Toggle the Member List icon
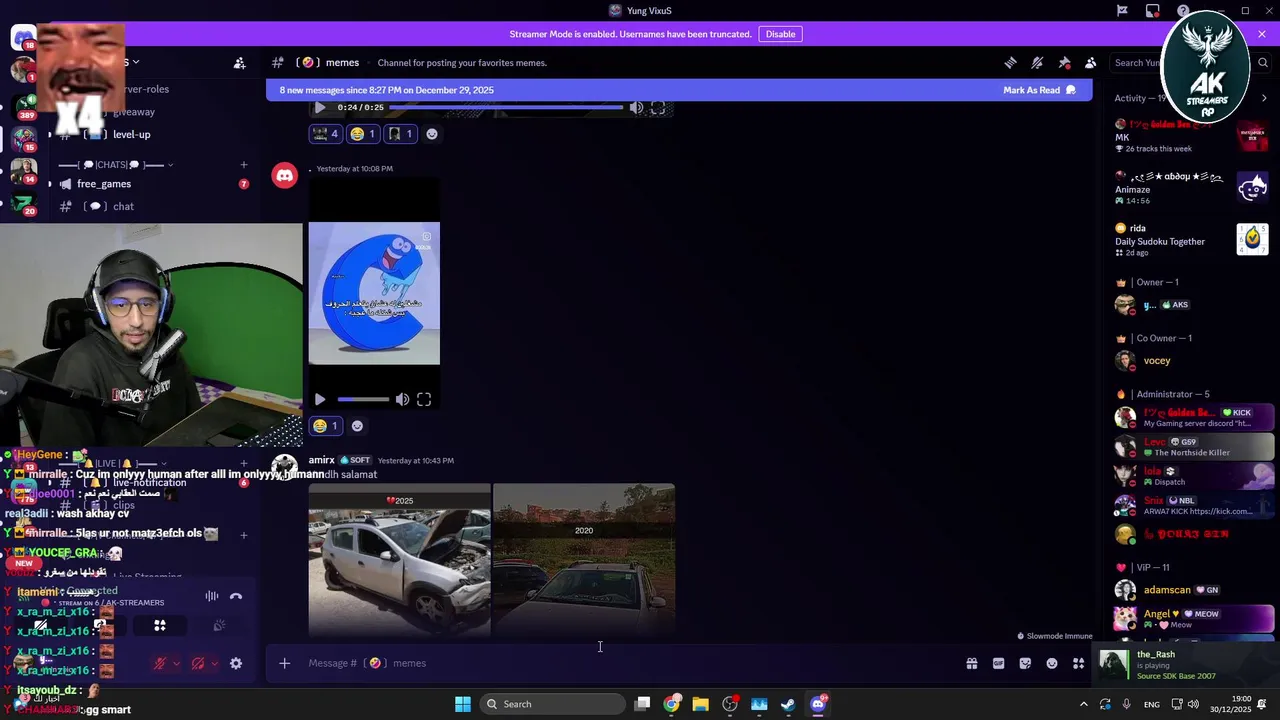This screenshot has height=720, width=1280. click(x=1090, y=63)
